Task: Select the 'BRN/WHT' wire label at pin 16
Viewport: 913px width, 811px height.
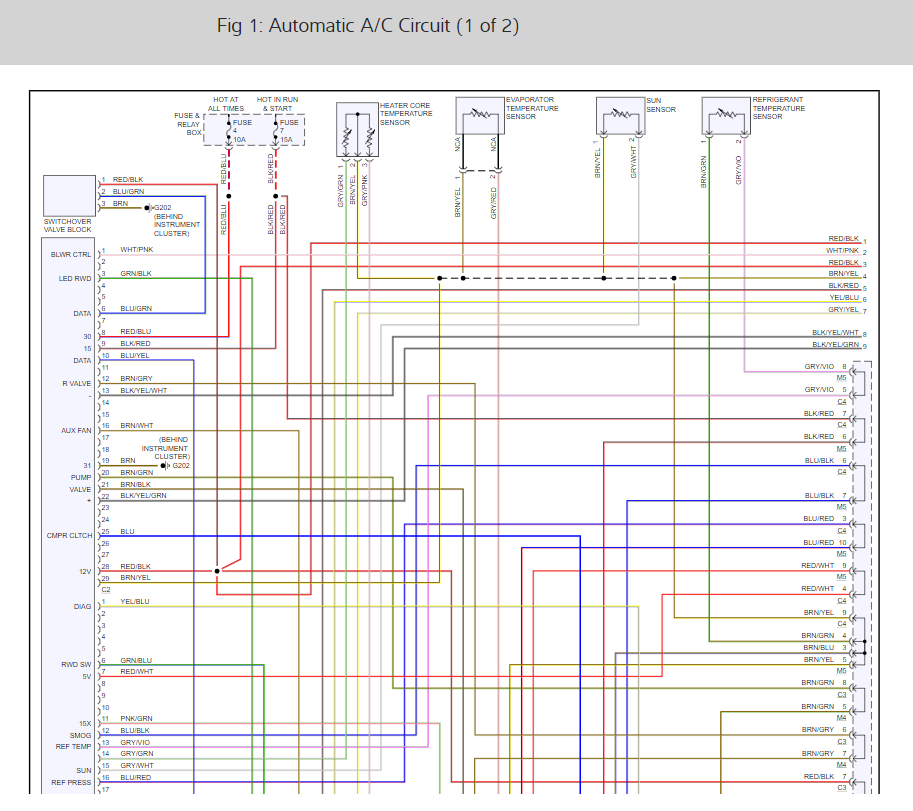Action: pos(137,426)
